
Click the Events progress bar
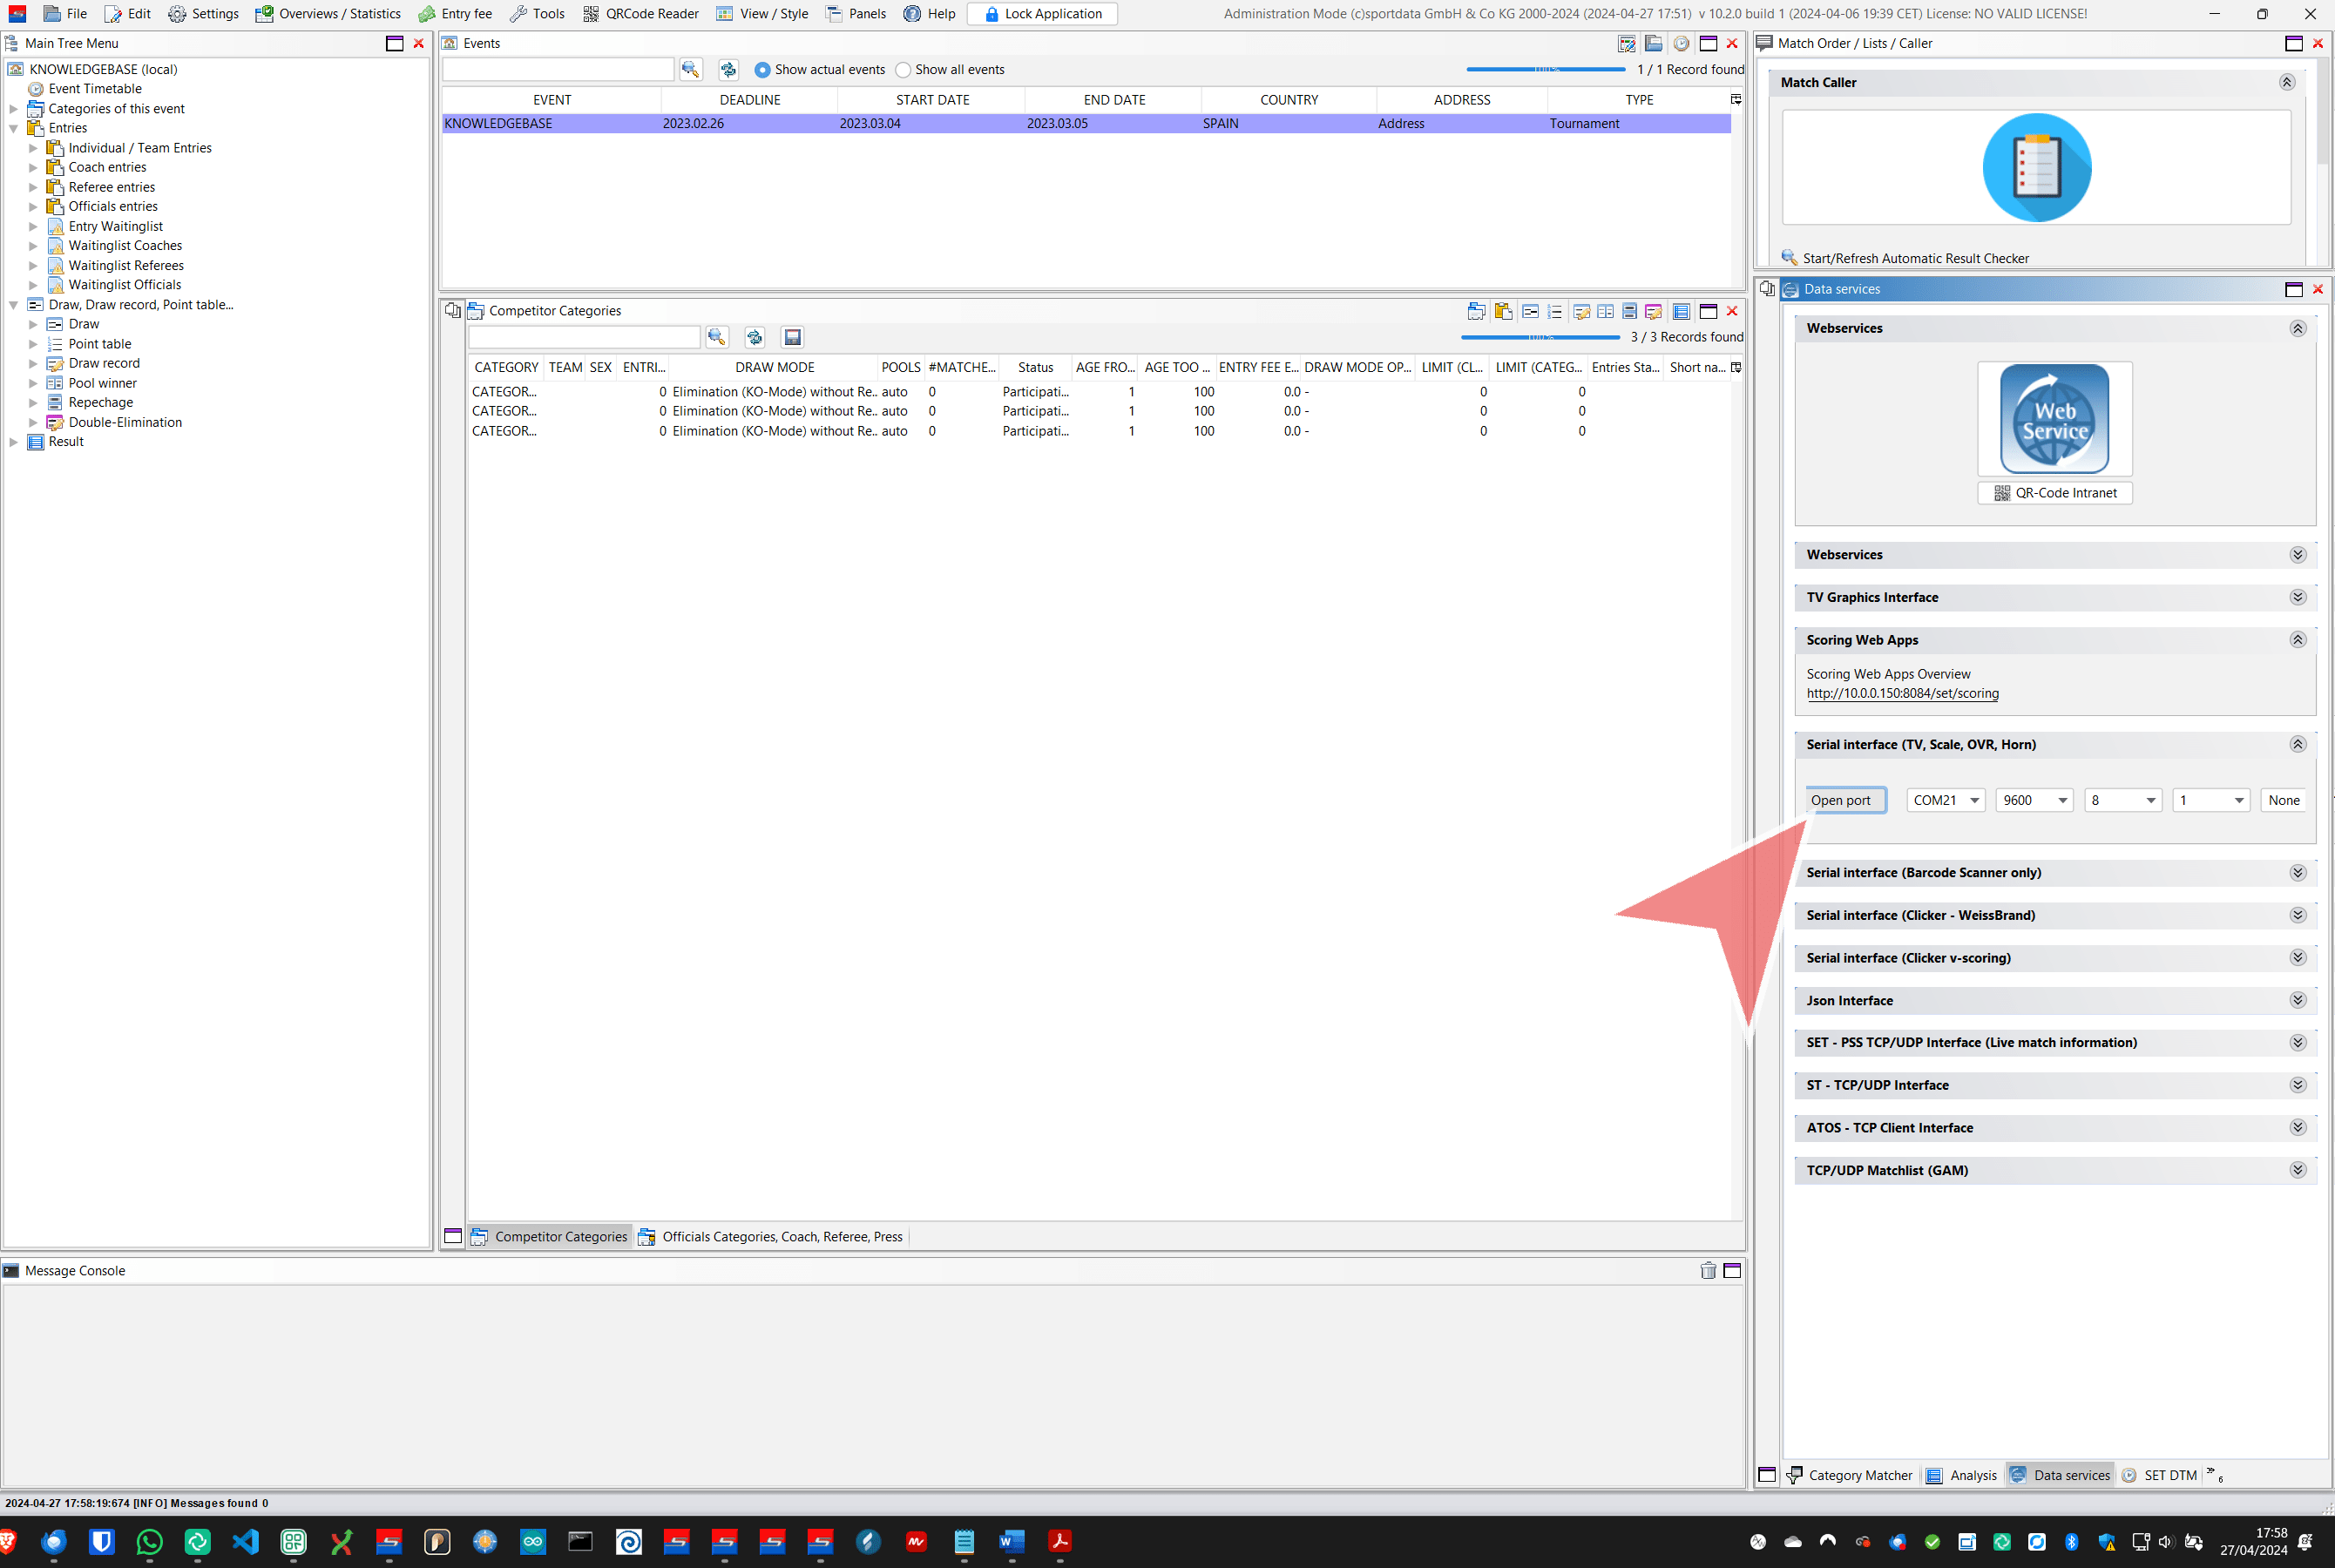pyautogui.click(x=1545, y=69)
